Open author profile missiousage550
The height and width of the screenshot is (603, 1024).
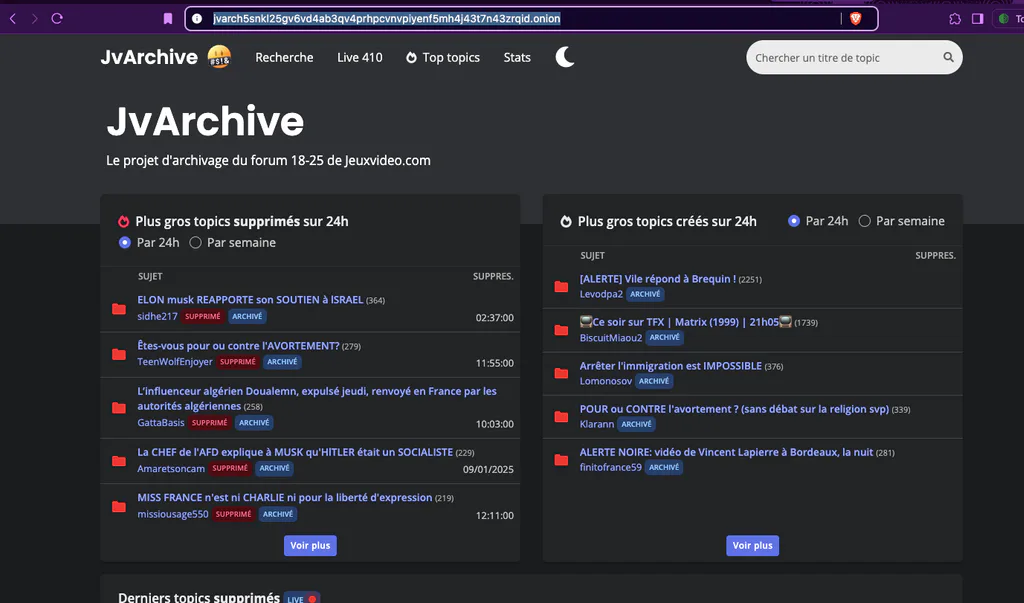(x=173, y=514)
